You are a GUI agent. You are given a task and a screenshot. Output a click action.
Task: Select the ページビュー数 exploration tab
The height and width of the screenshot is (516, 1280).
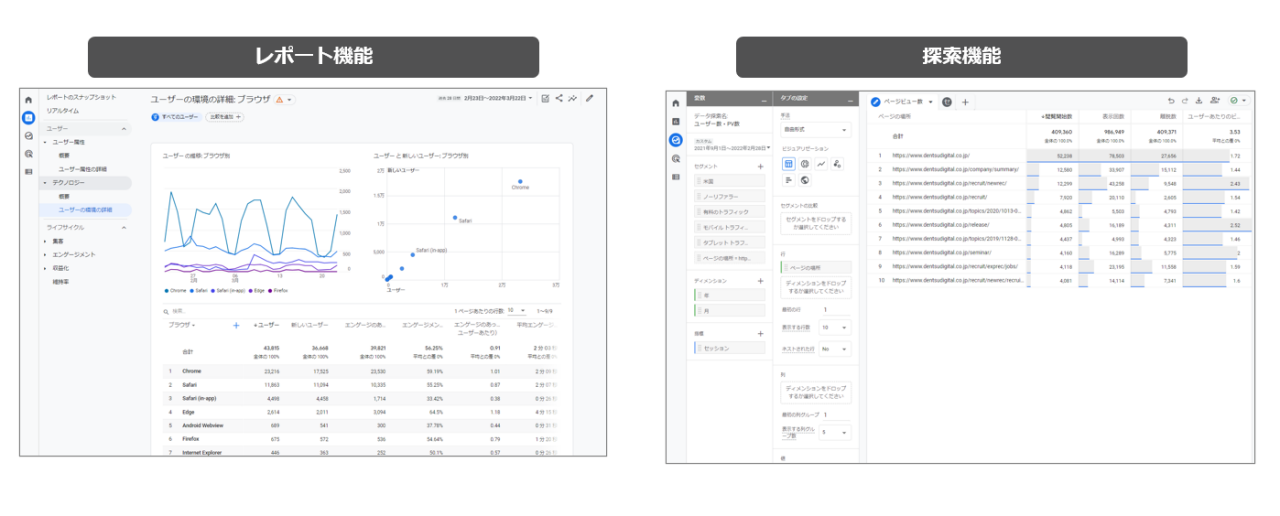point(902,102)
